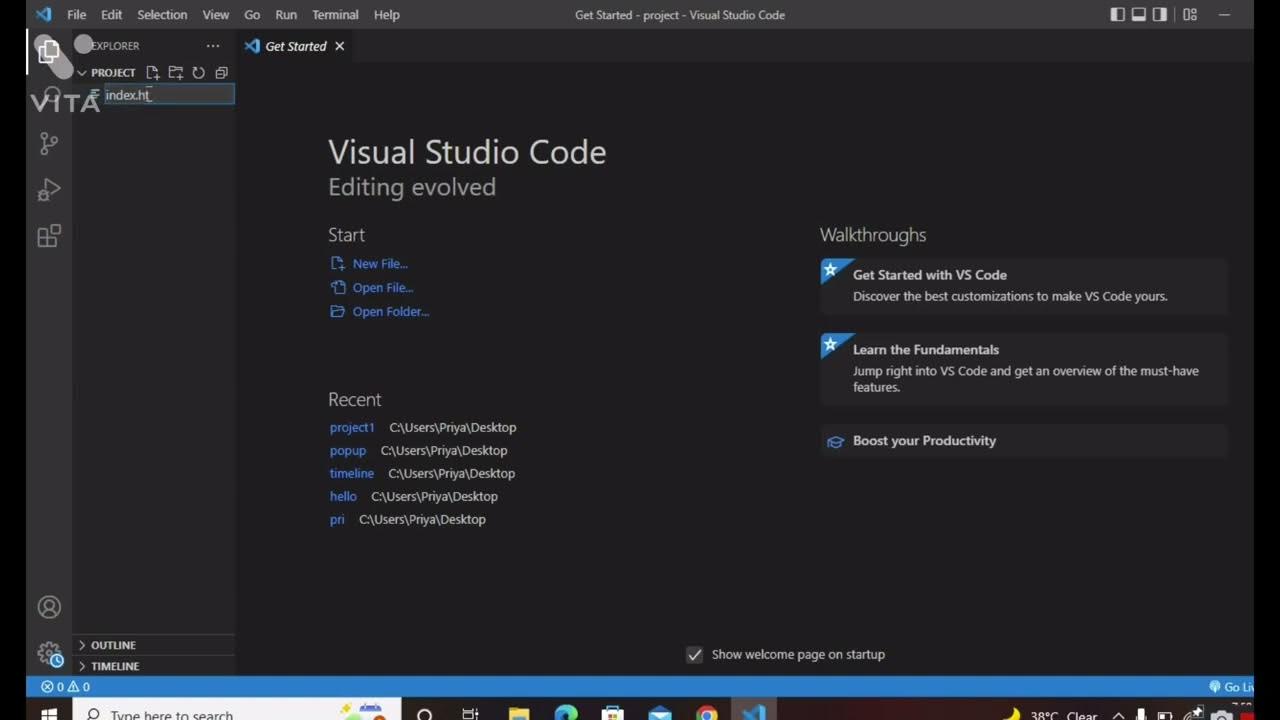Viewport: 1280px width, 720px height.
Task: Click the VS Code logo in title bar
Action: point(43,14)
